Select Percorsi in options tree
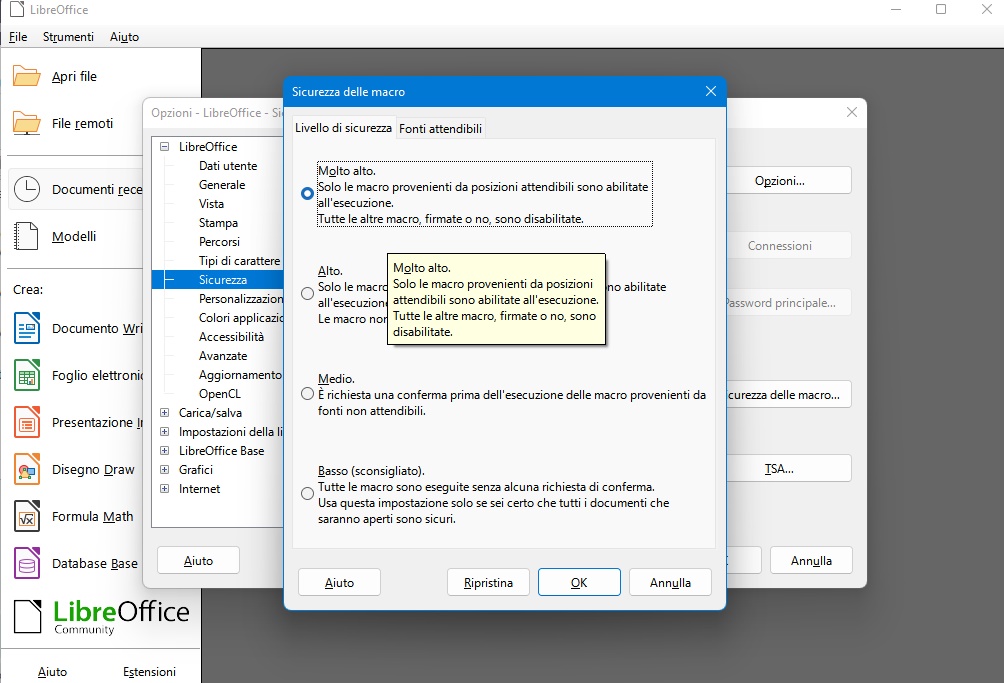 tap(219, 242)
